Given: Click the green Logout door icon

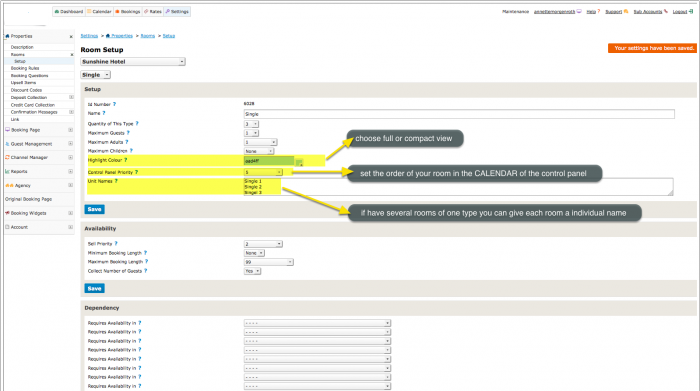Looking at the screenshot, I should [691, 11].
